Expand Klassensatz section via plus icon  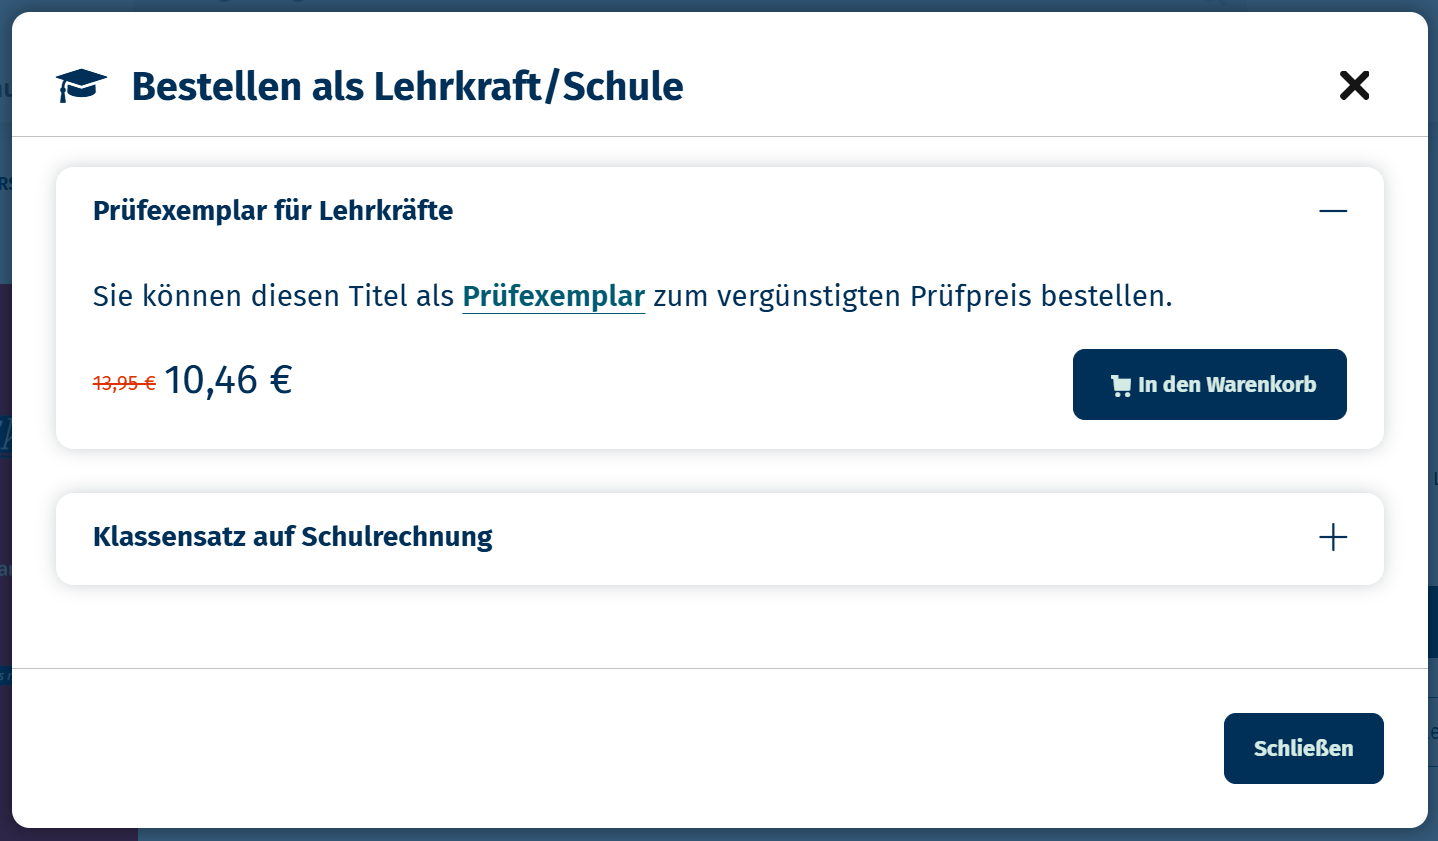[x=1332, y=537]
